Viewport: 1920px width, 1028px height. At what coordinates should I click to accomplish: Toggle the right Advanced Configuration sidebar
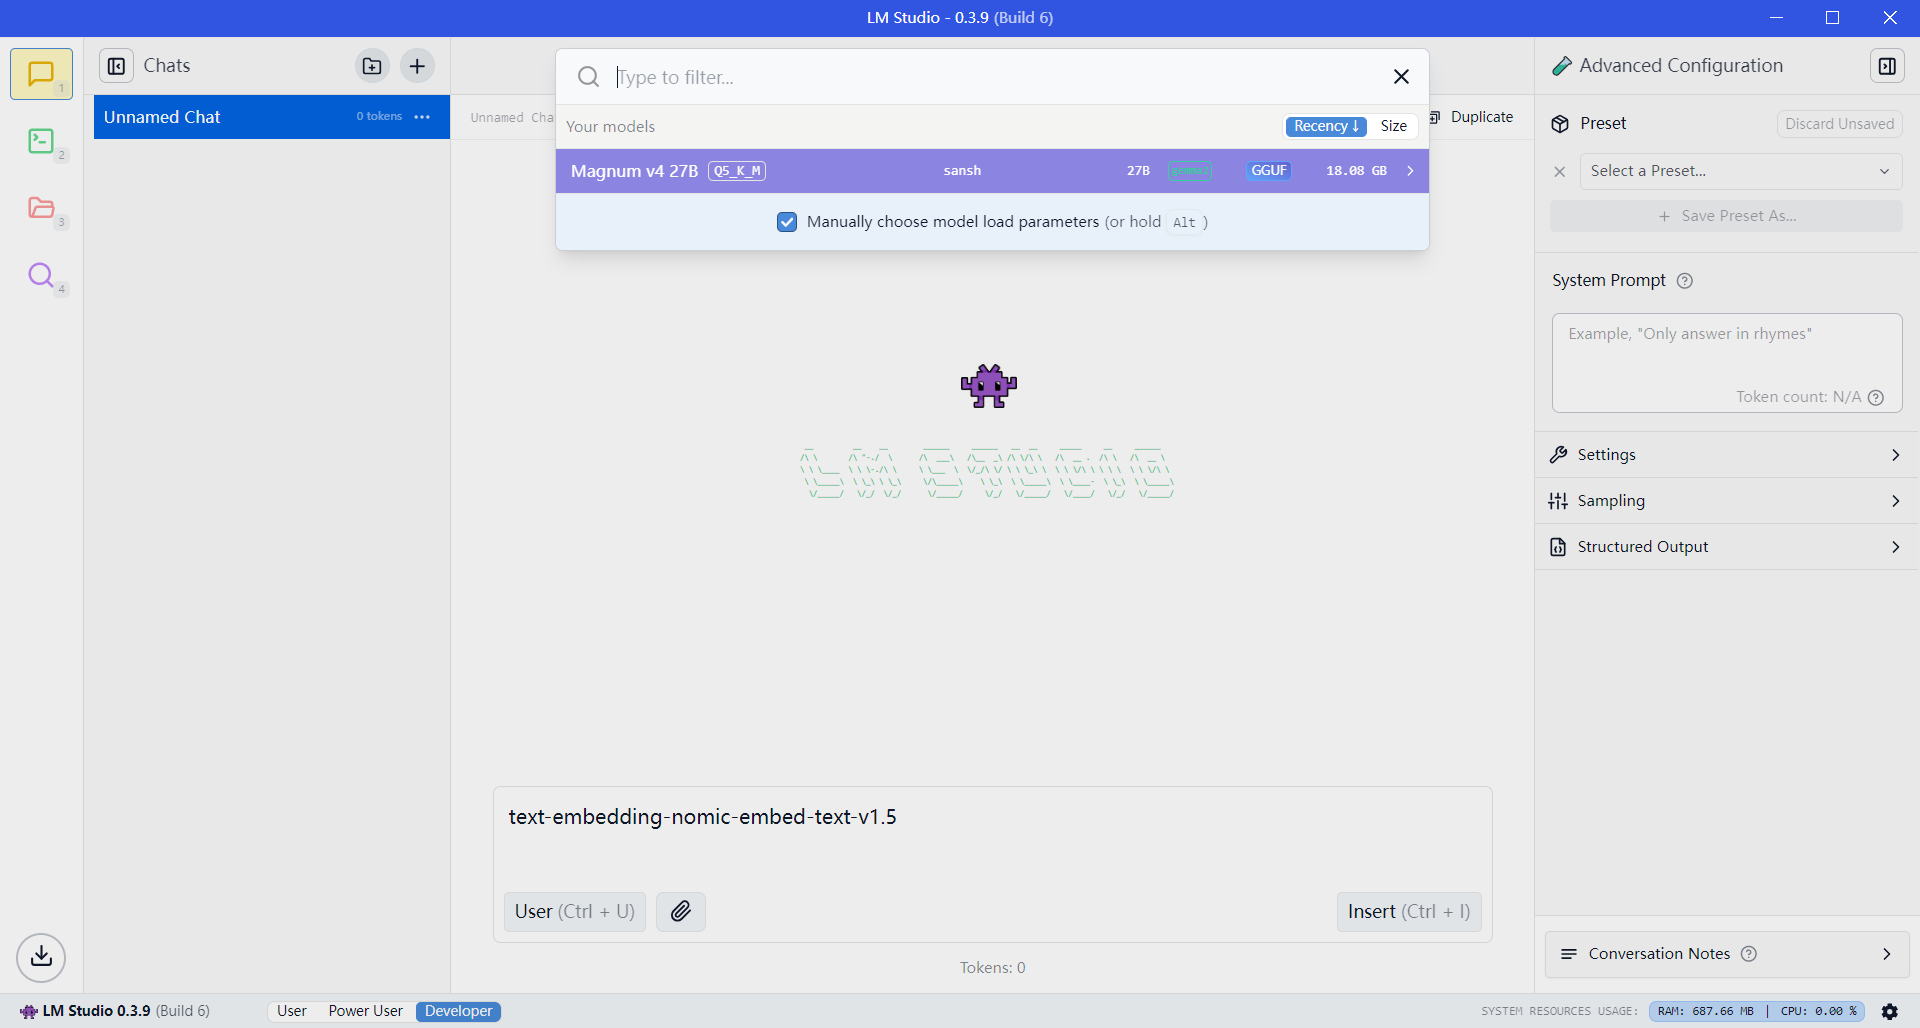click(1887, 66)
